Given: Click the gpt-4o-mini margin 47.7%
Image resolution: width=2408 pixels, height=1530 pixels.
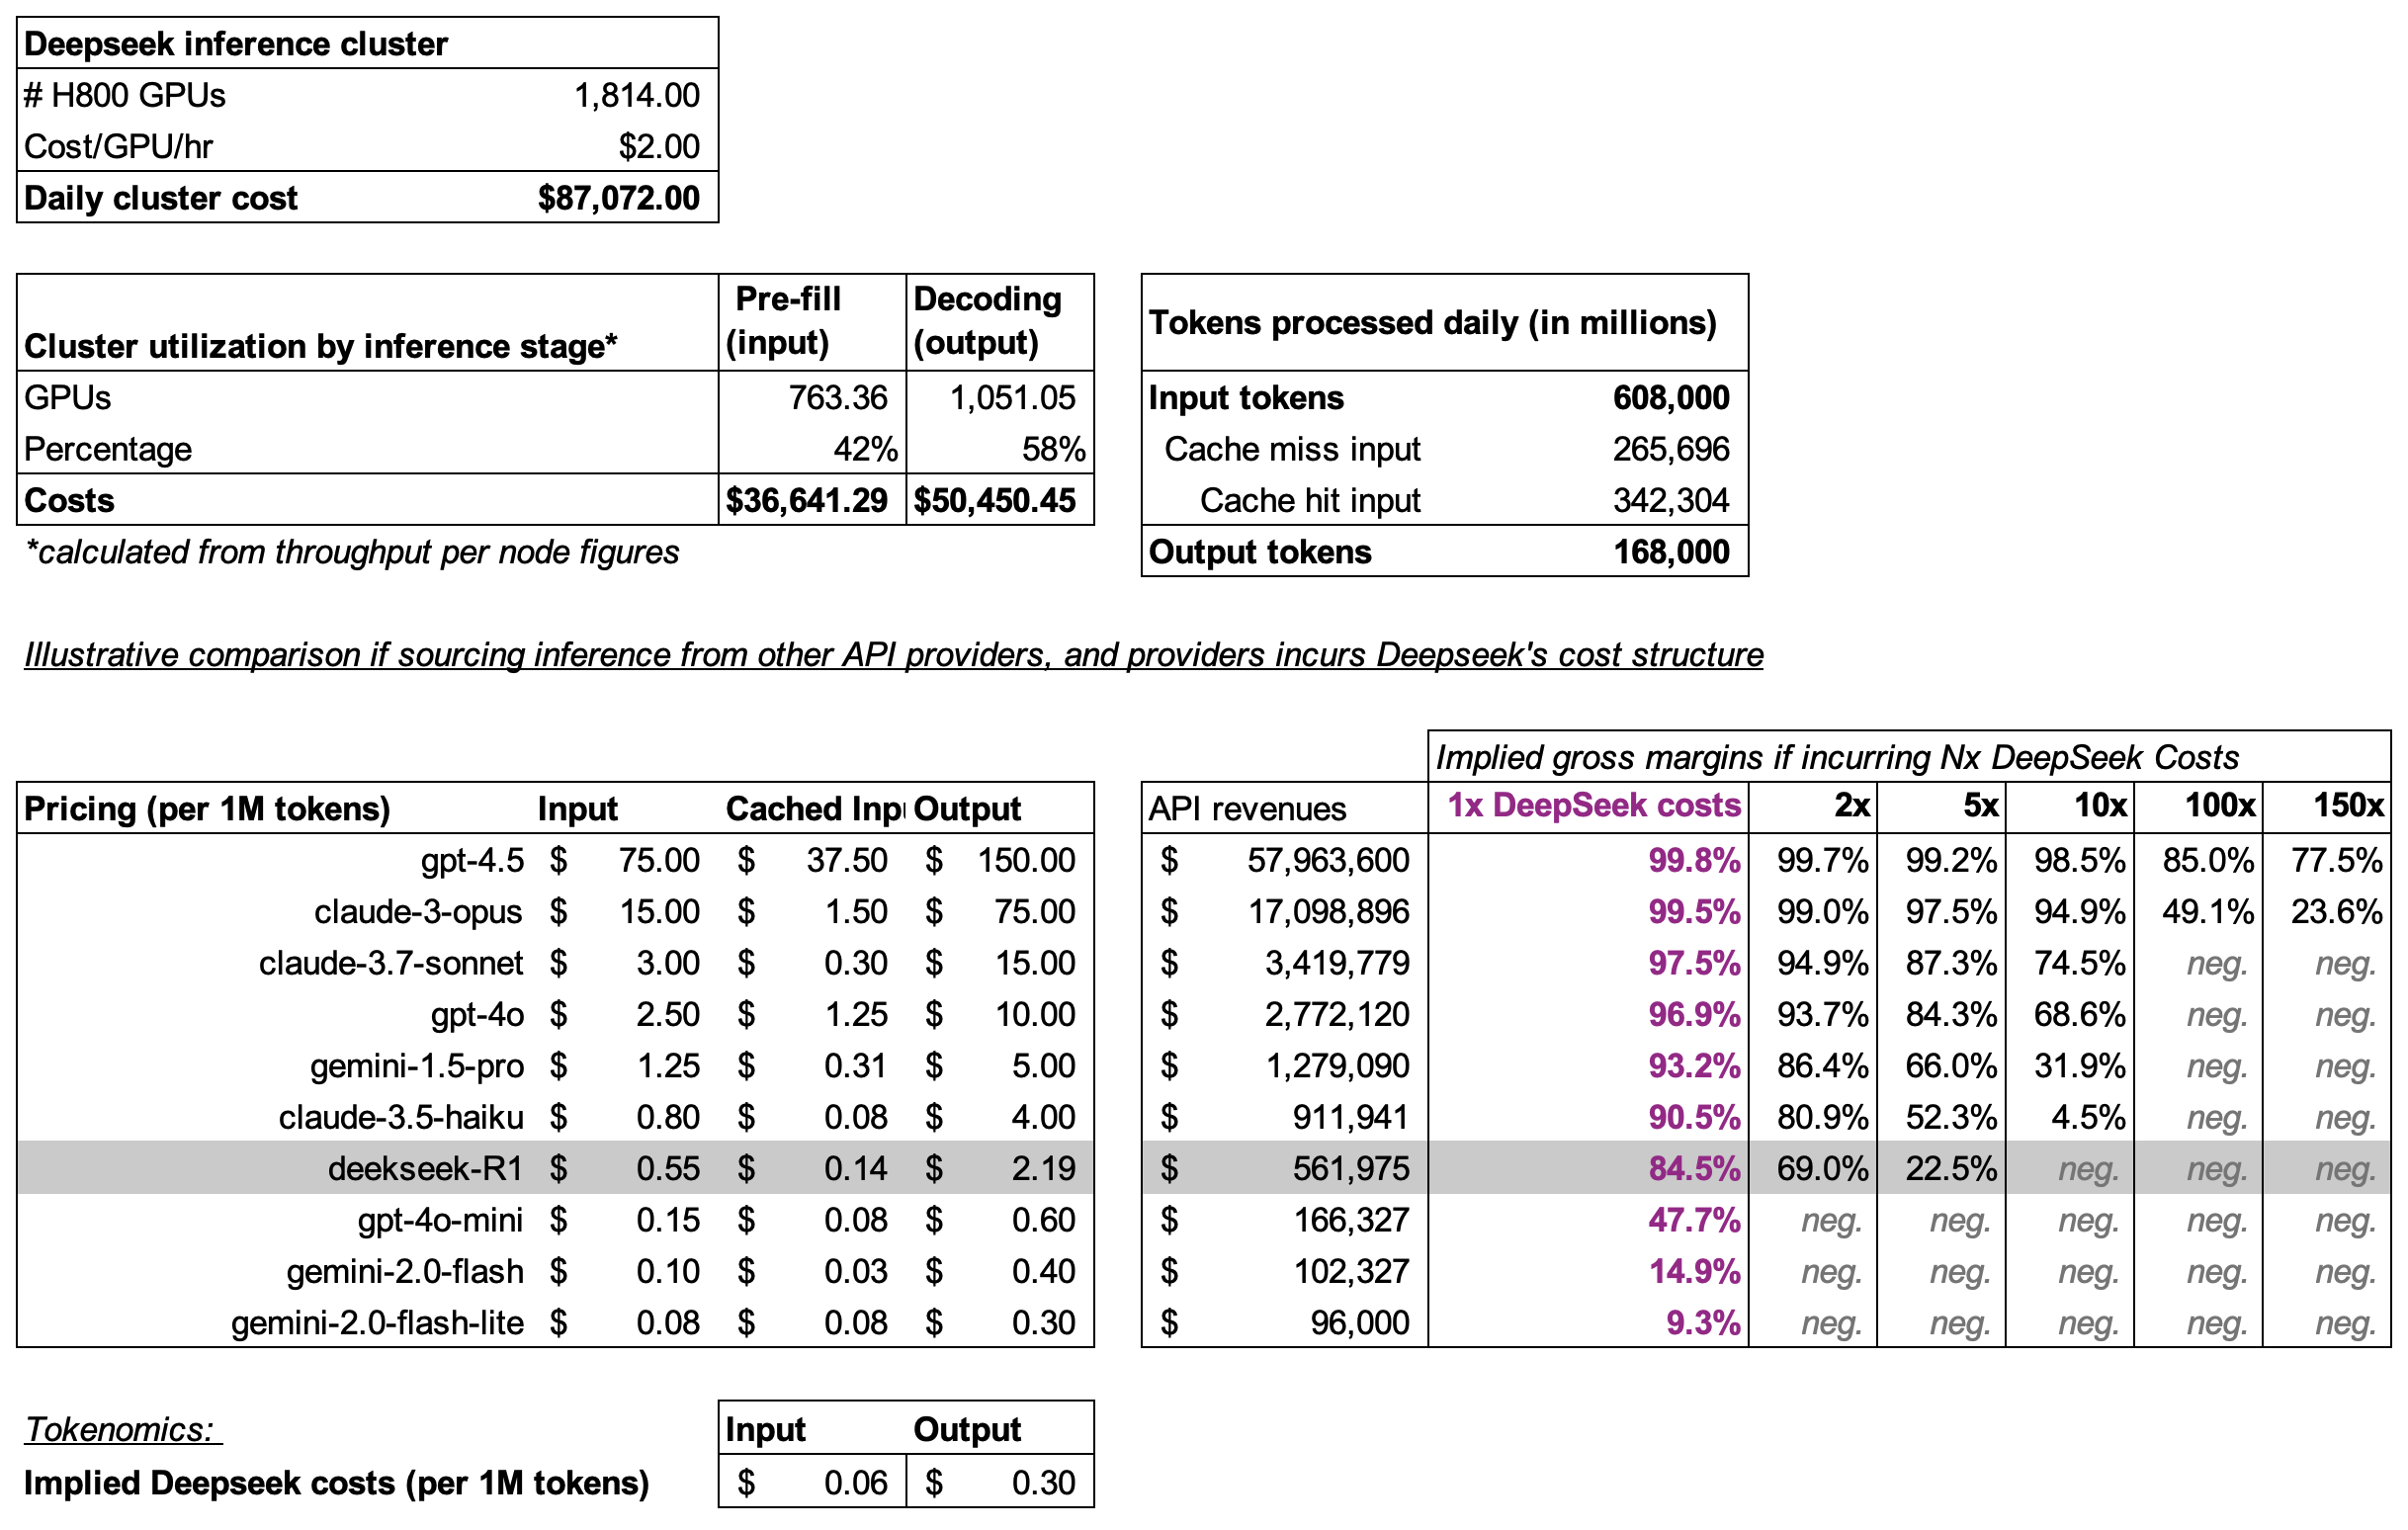Looking at the screenshot, I should point(1694,1220).
